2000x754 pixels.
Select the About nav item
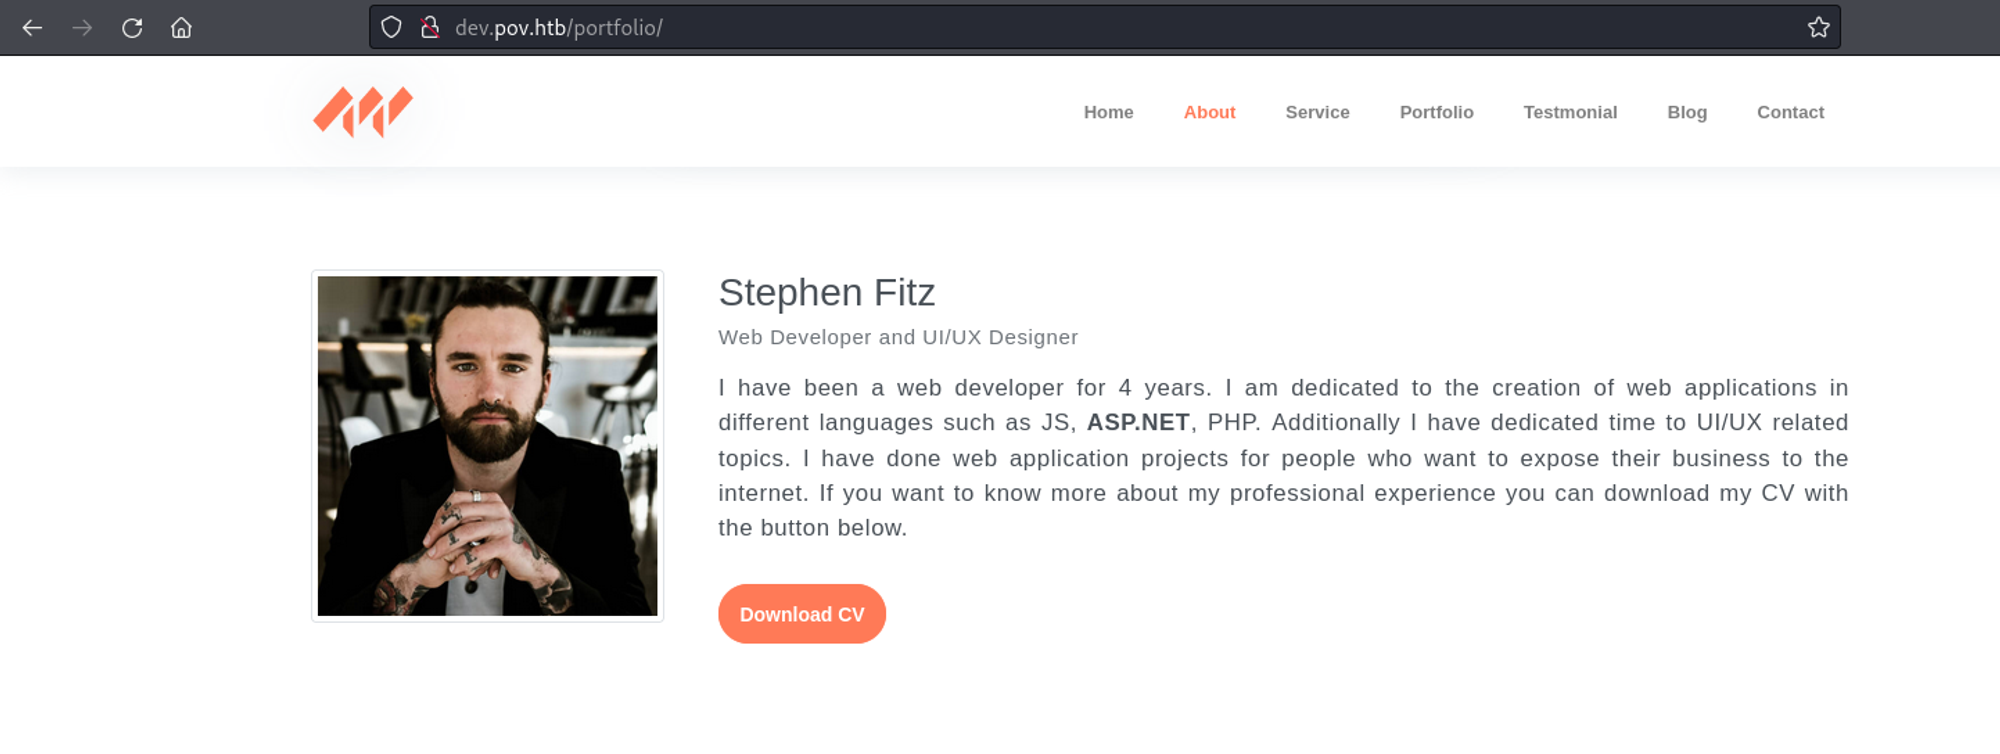click(x=1209, y=113)
